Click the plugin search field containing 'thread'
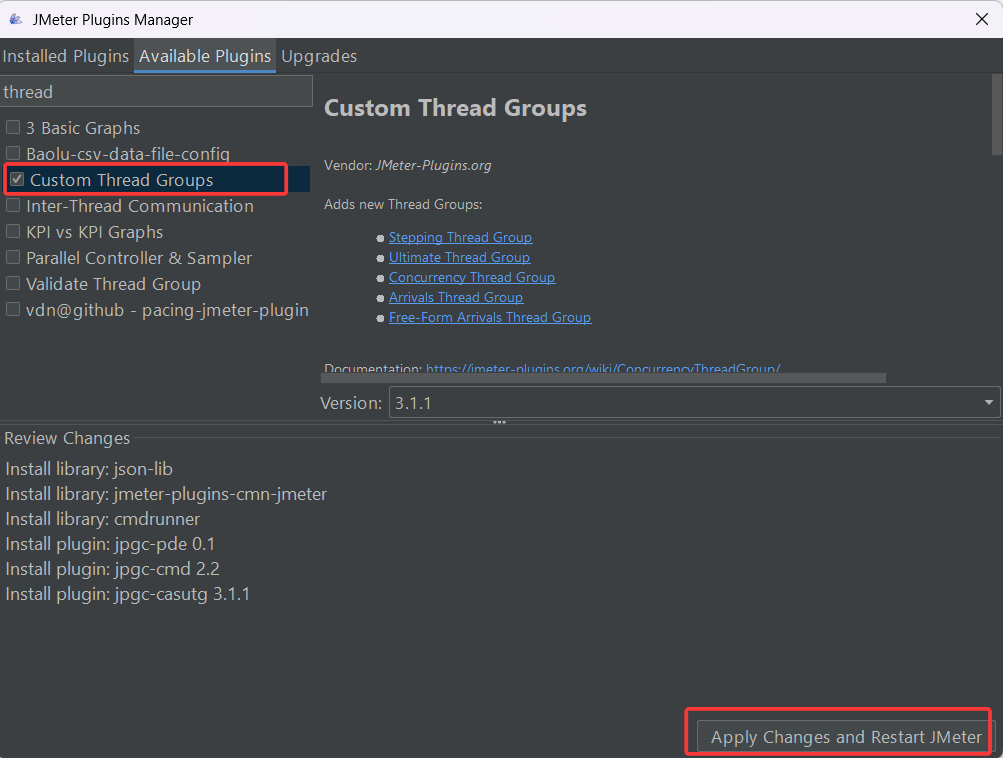The height and width of the screenshot is (758, 1003). tap(156, 91)
